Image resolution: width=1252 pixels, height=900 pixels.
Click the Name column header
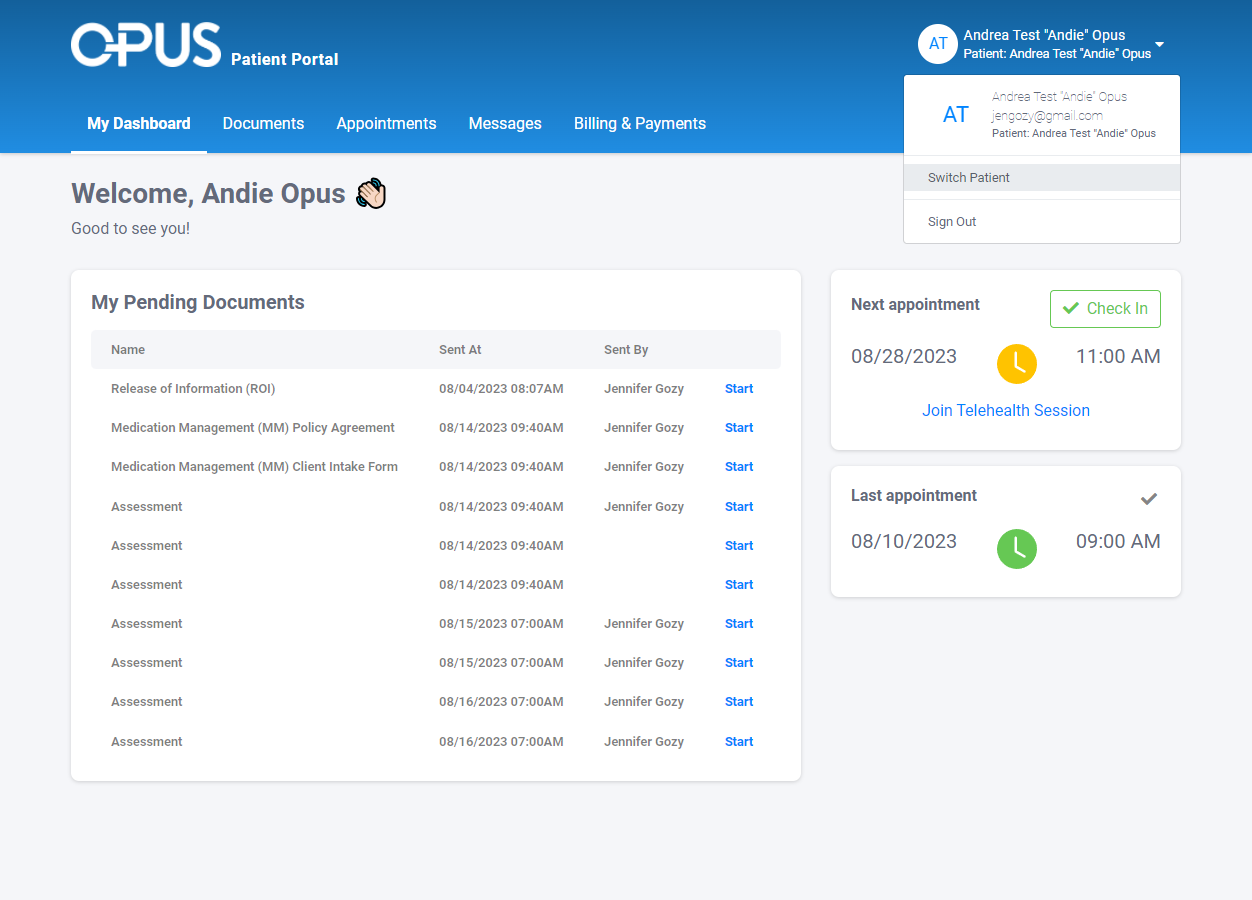click(x=128, y=350)
